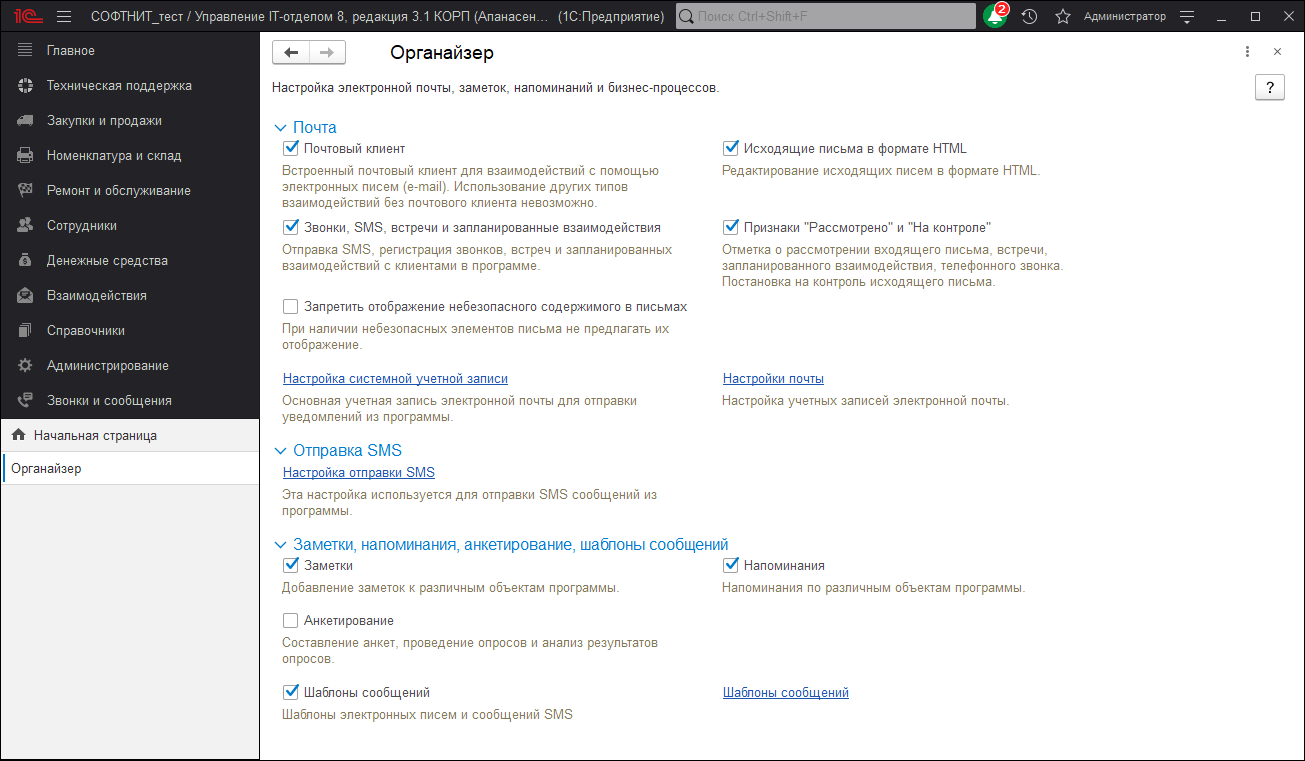Viewport: 1305px width, 761px height.
Task: Collapse the Заметки, напоминания section header
Action: click(281, 545)
